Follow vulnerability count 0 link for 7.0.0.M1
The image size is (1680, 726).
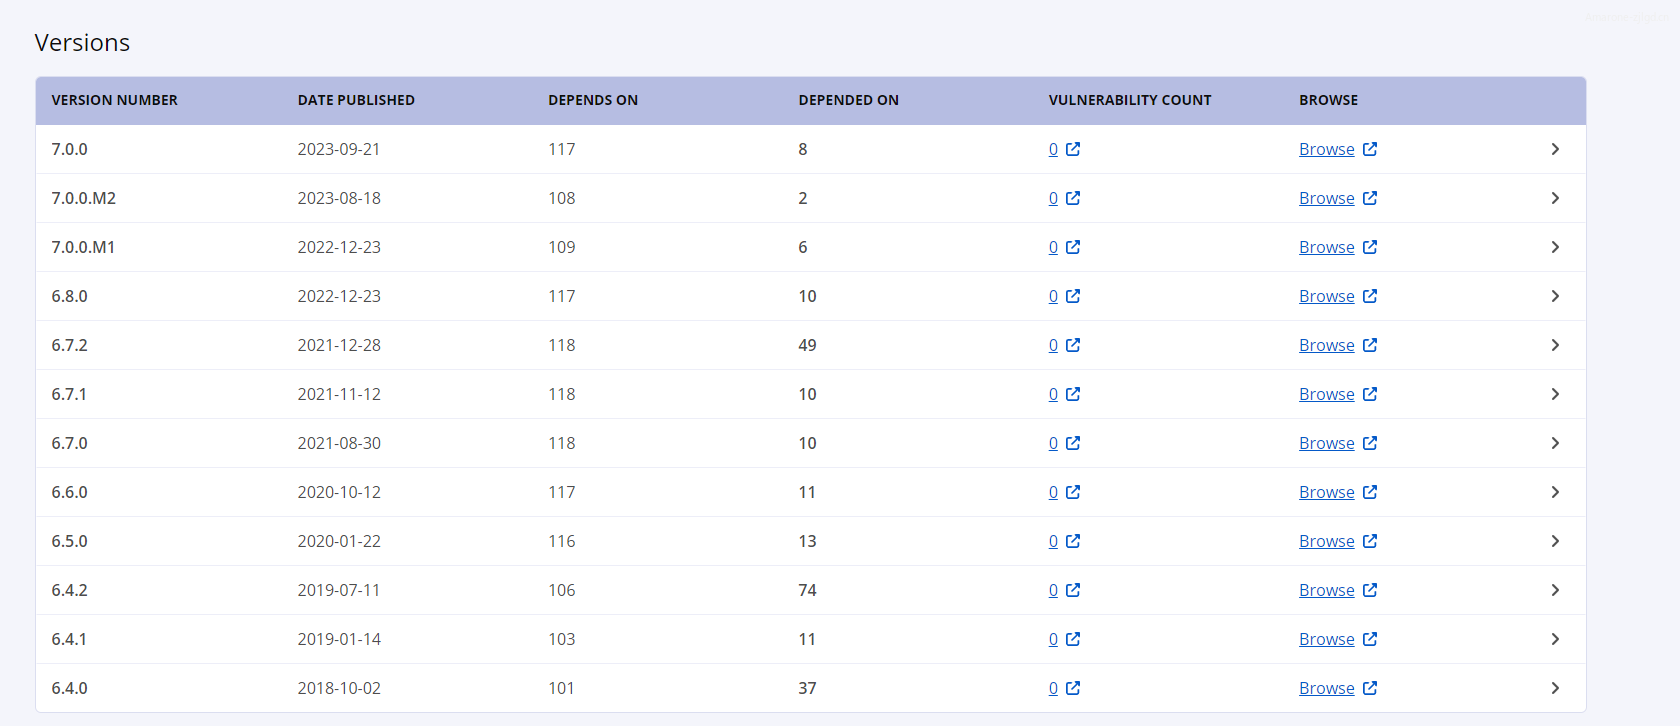pyautogui.click(x=1053, y=247)
